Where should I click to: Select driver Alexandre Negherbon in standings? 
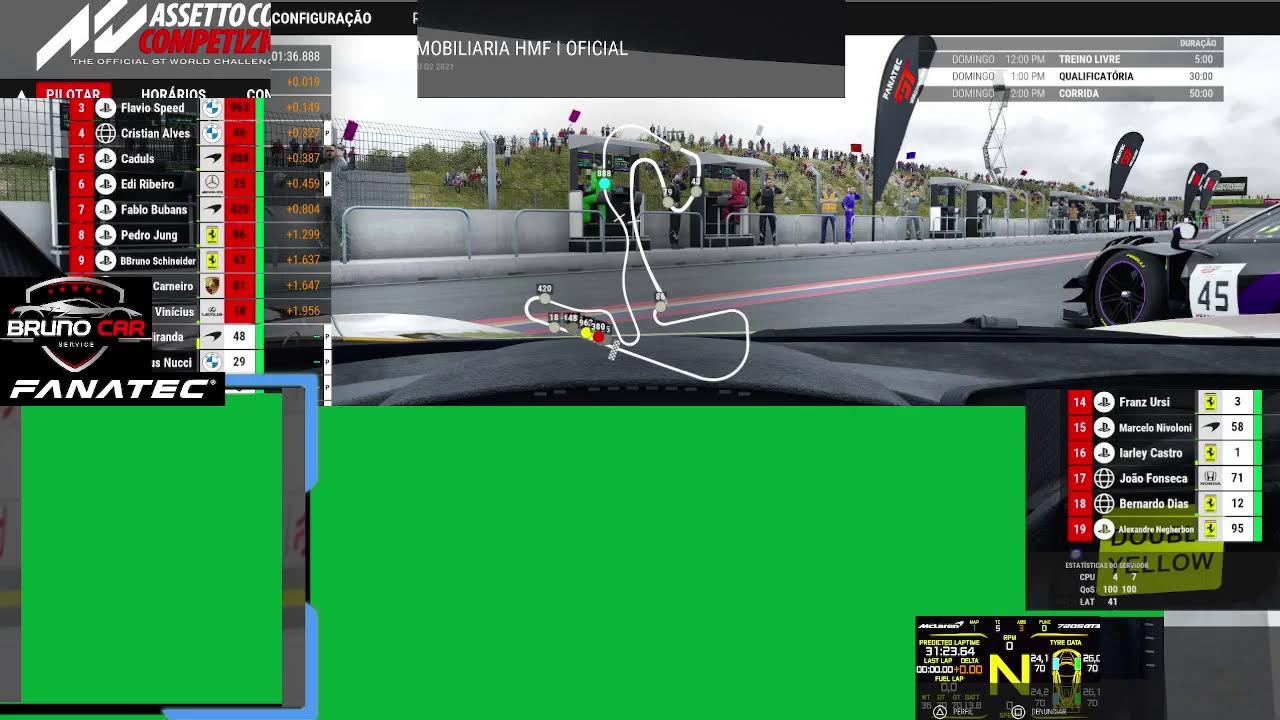coord(1156,530)
